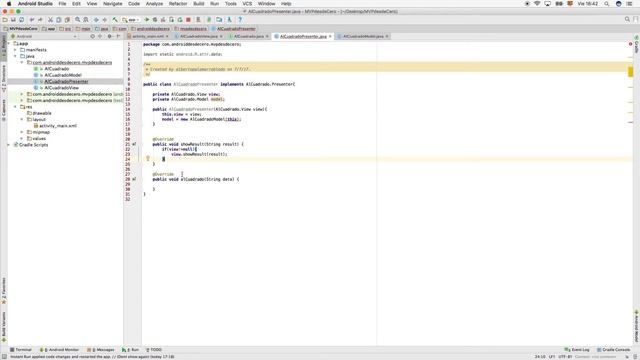Select the drawable folder

pos(42,113)
